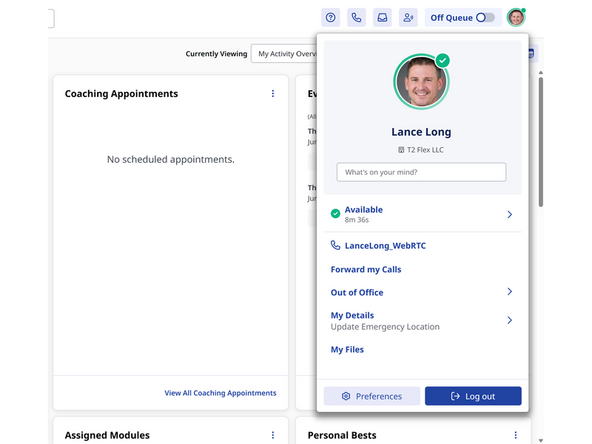Follow View All Coaching Appointments link
The image size is (592, 444).
pyautogui.click(x=220, y=393)
